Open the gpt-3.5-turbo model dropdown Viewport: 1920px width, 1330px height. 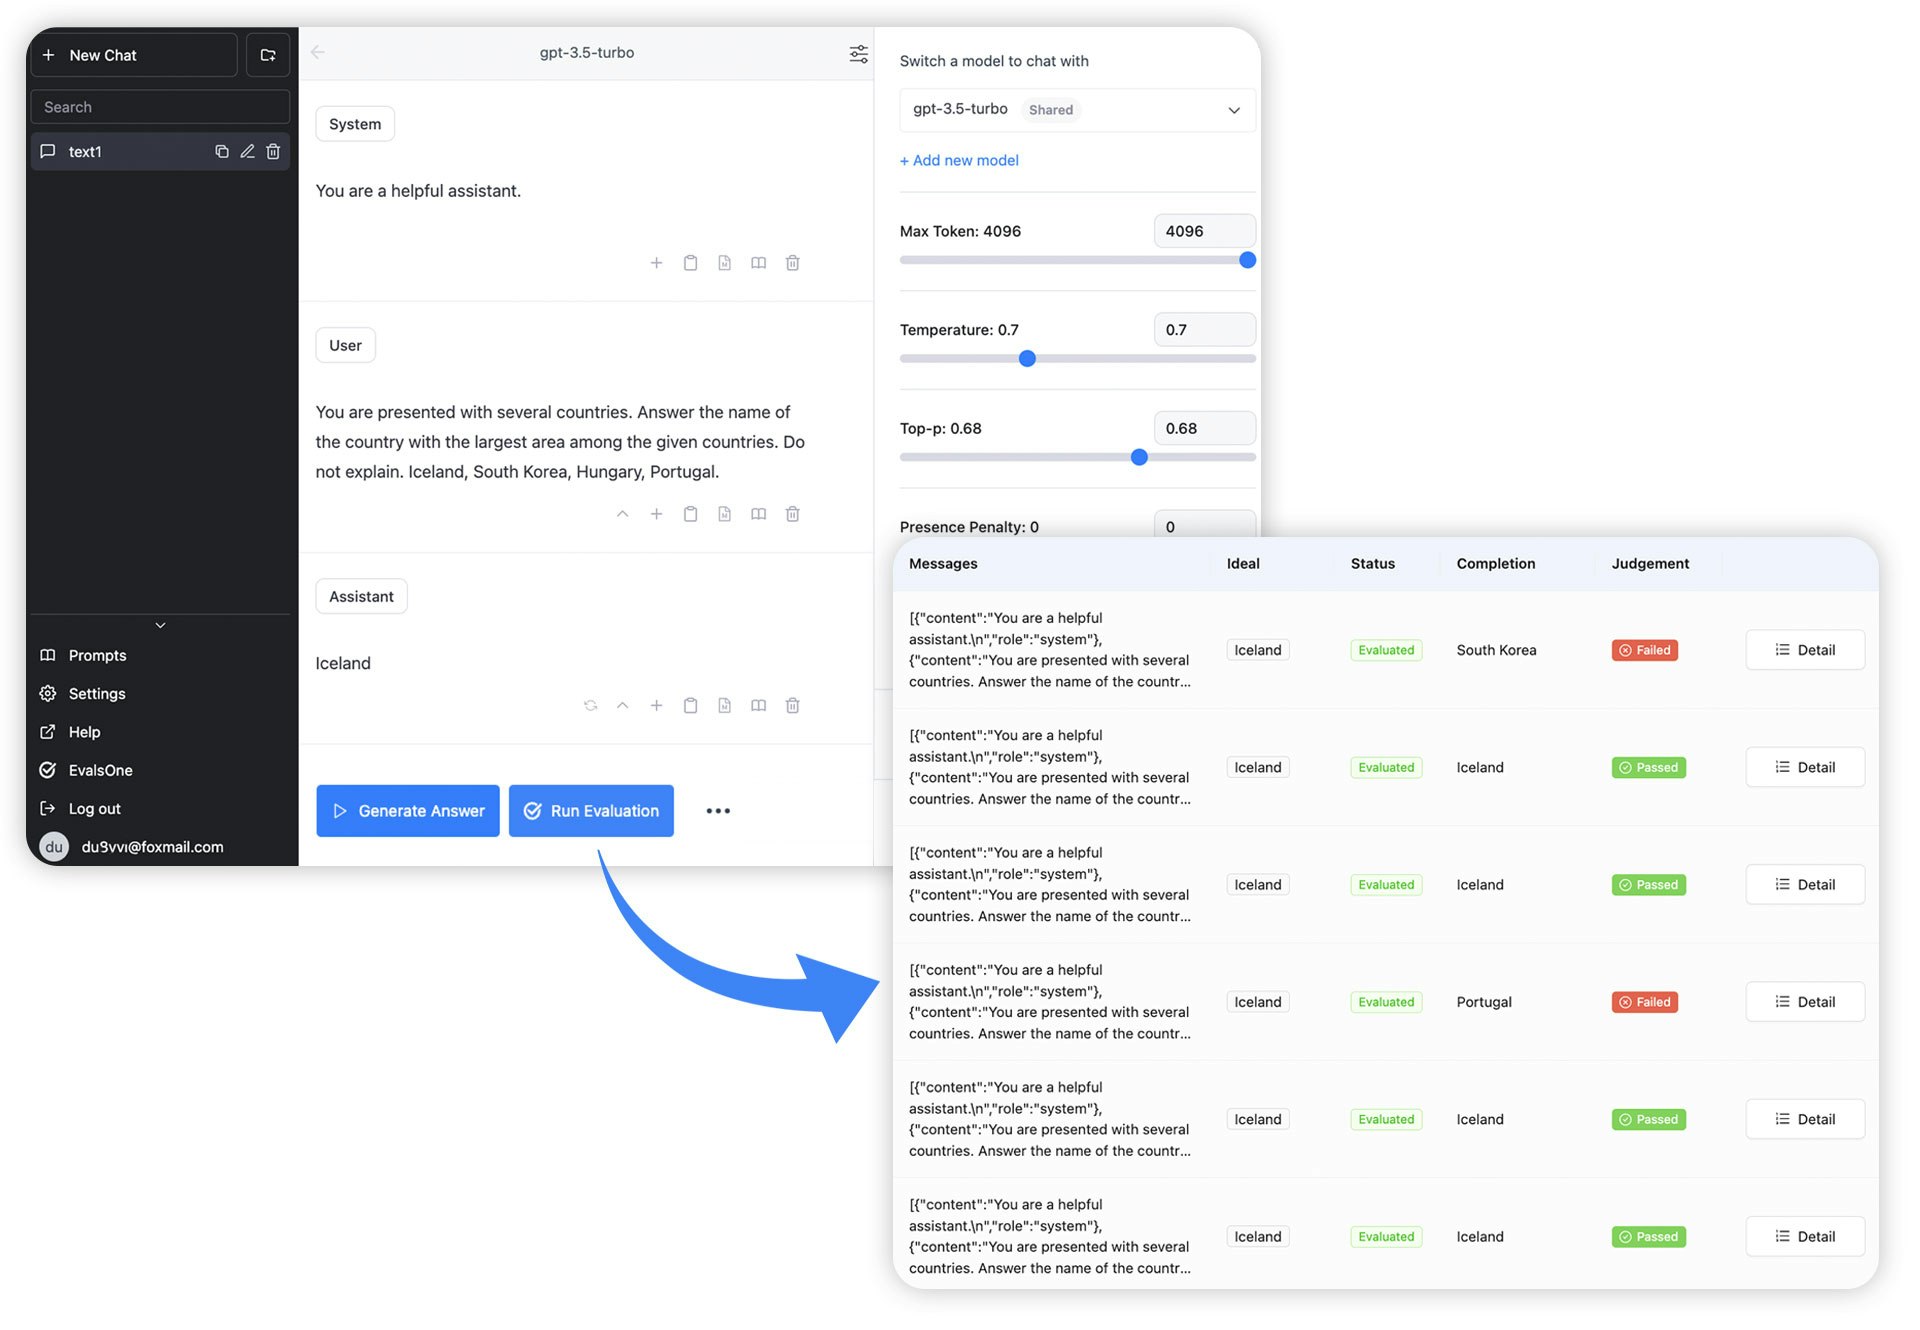(x=1077, y=110)
